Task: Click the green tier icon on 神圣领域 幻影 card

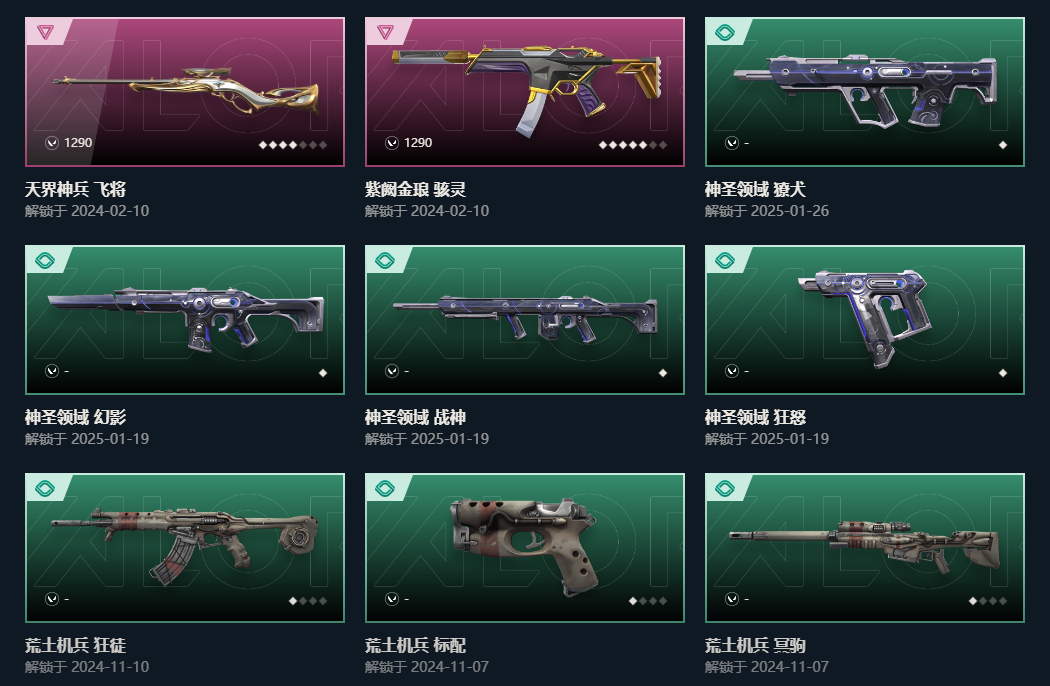Action: pos(45,260)
